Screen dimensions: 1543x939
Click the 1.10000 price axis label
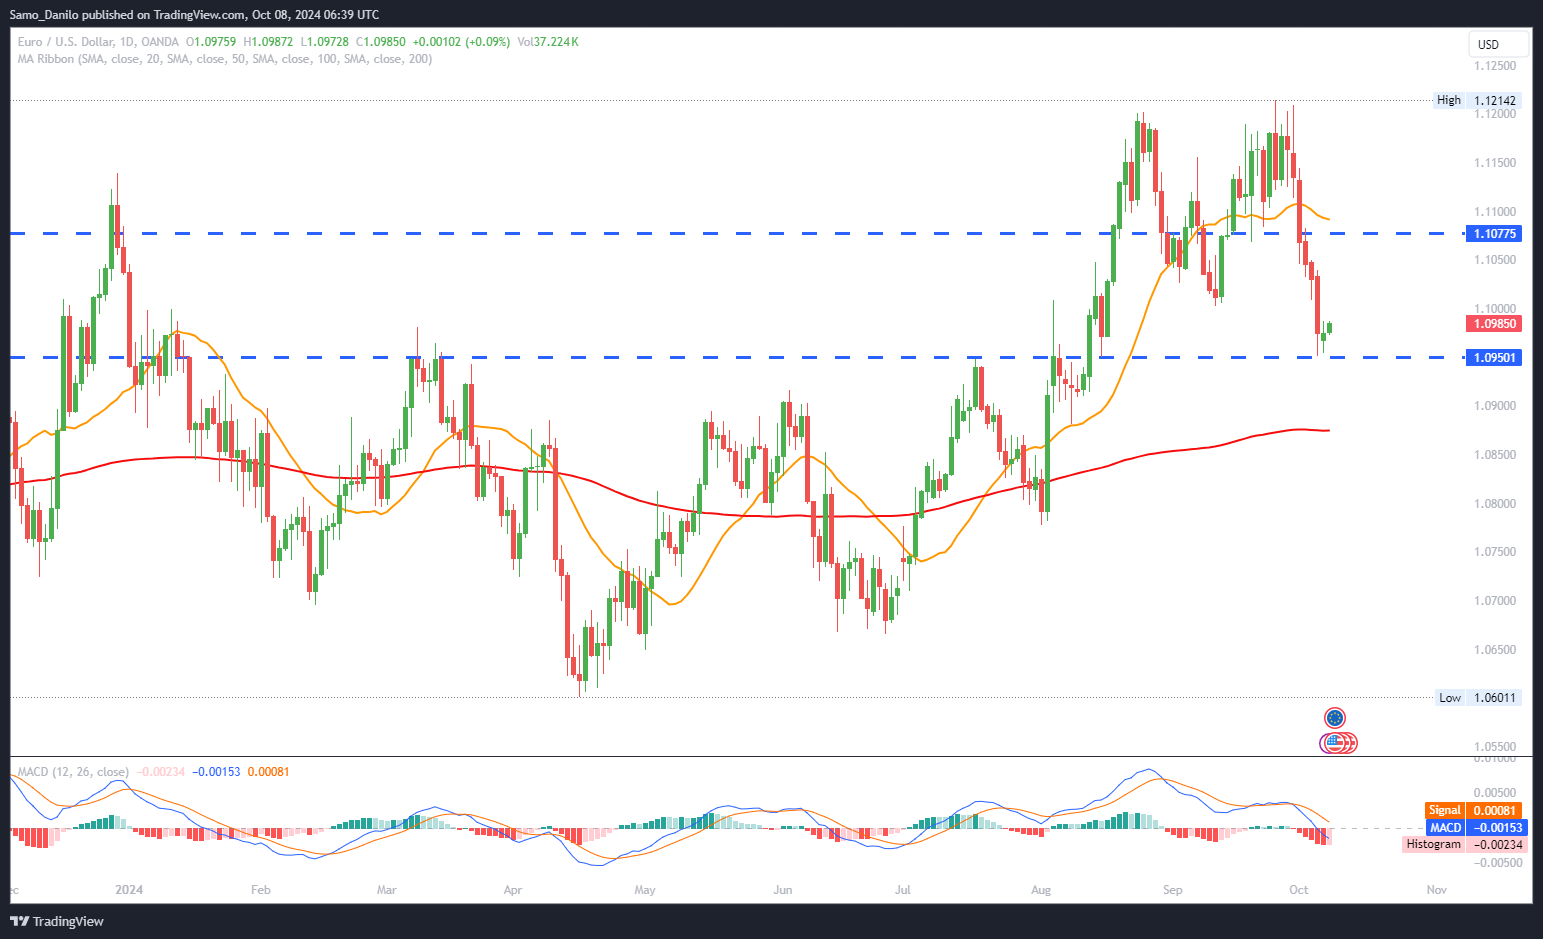pos(1495,309)
